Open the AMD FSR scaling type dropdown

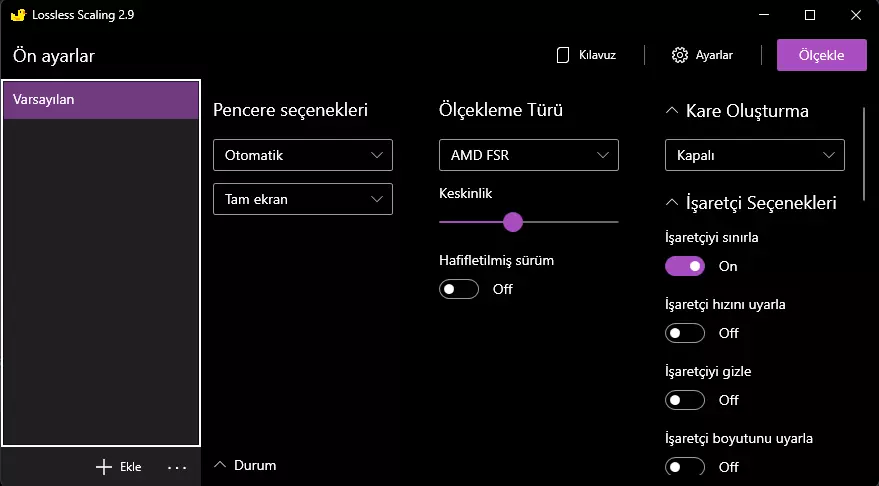(529, 155)
